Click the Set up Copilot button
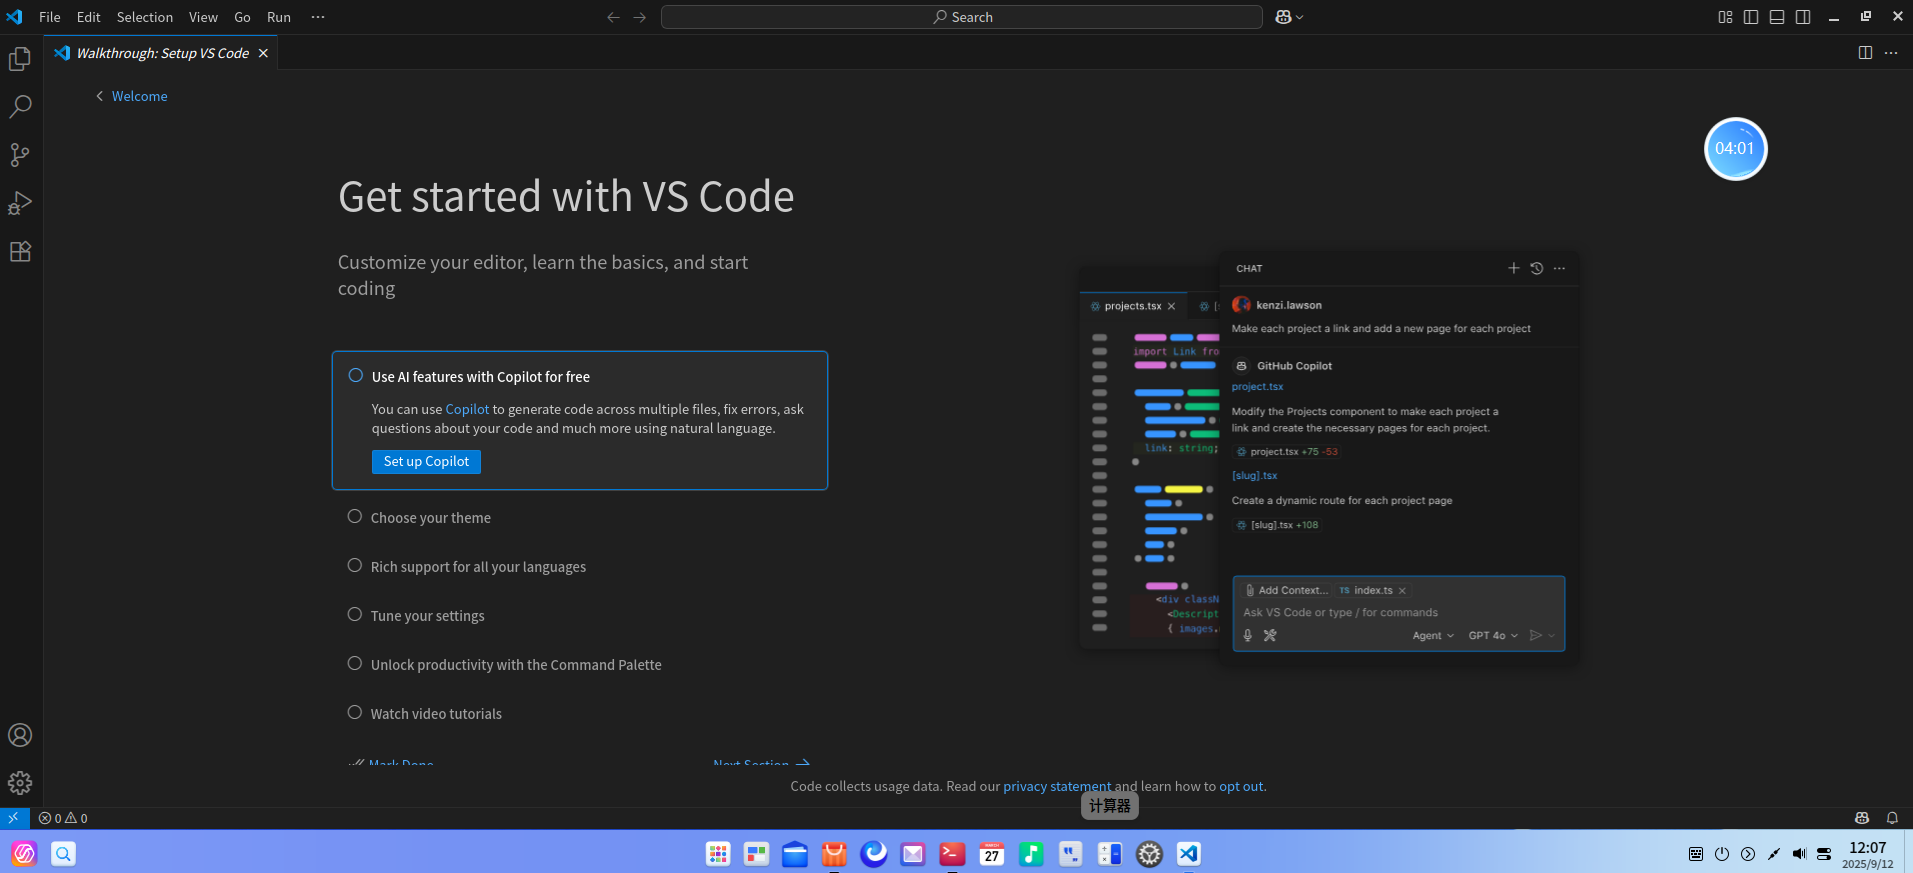This screenshot has width=1913, height=873. (426, 461)
